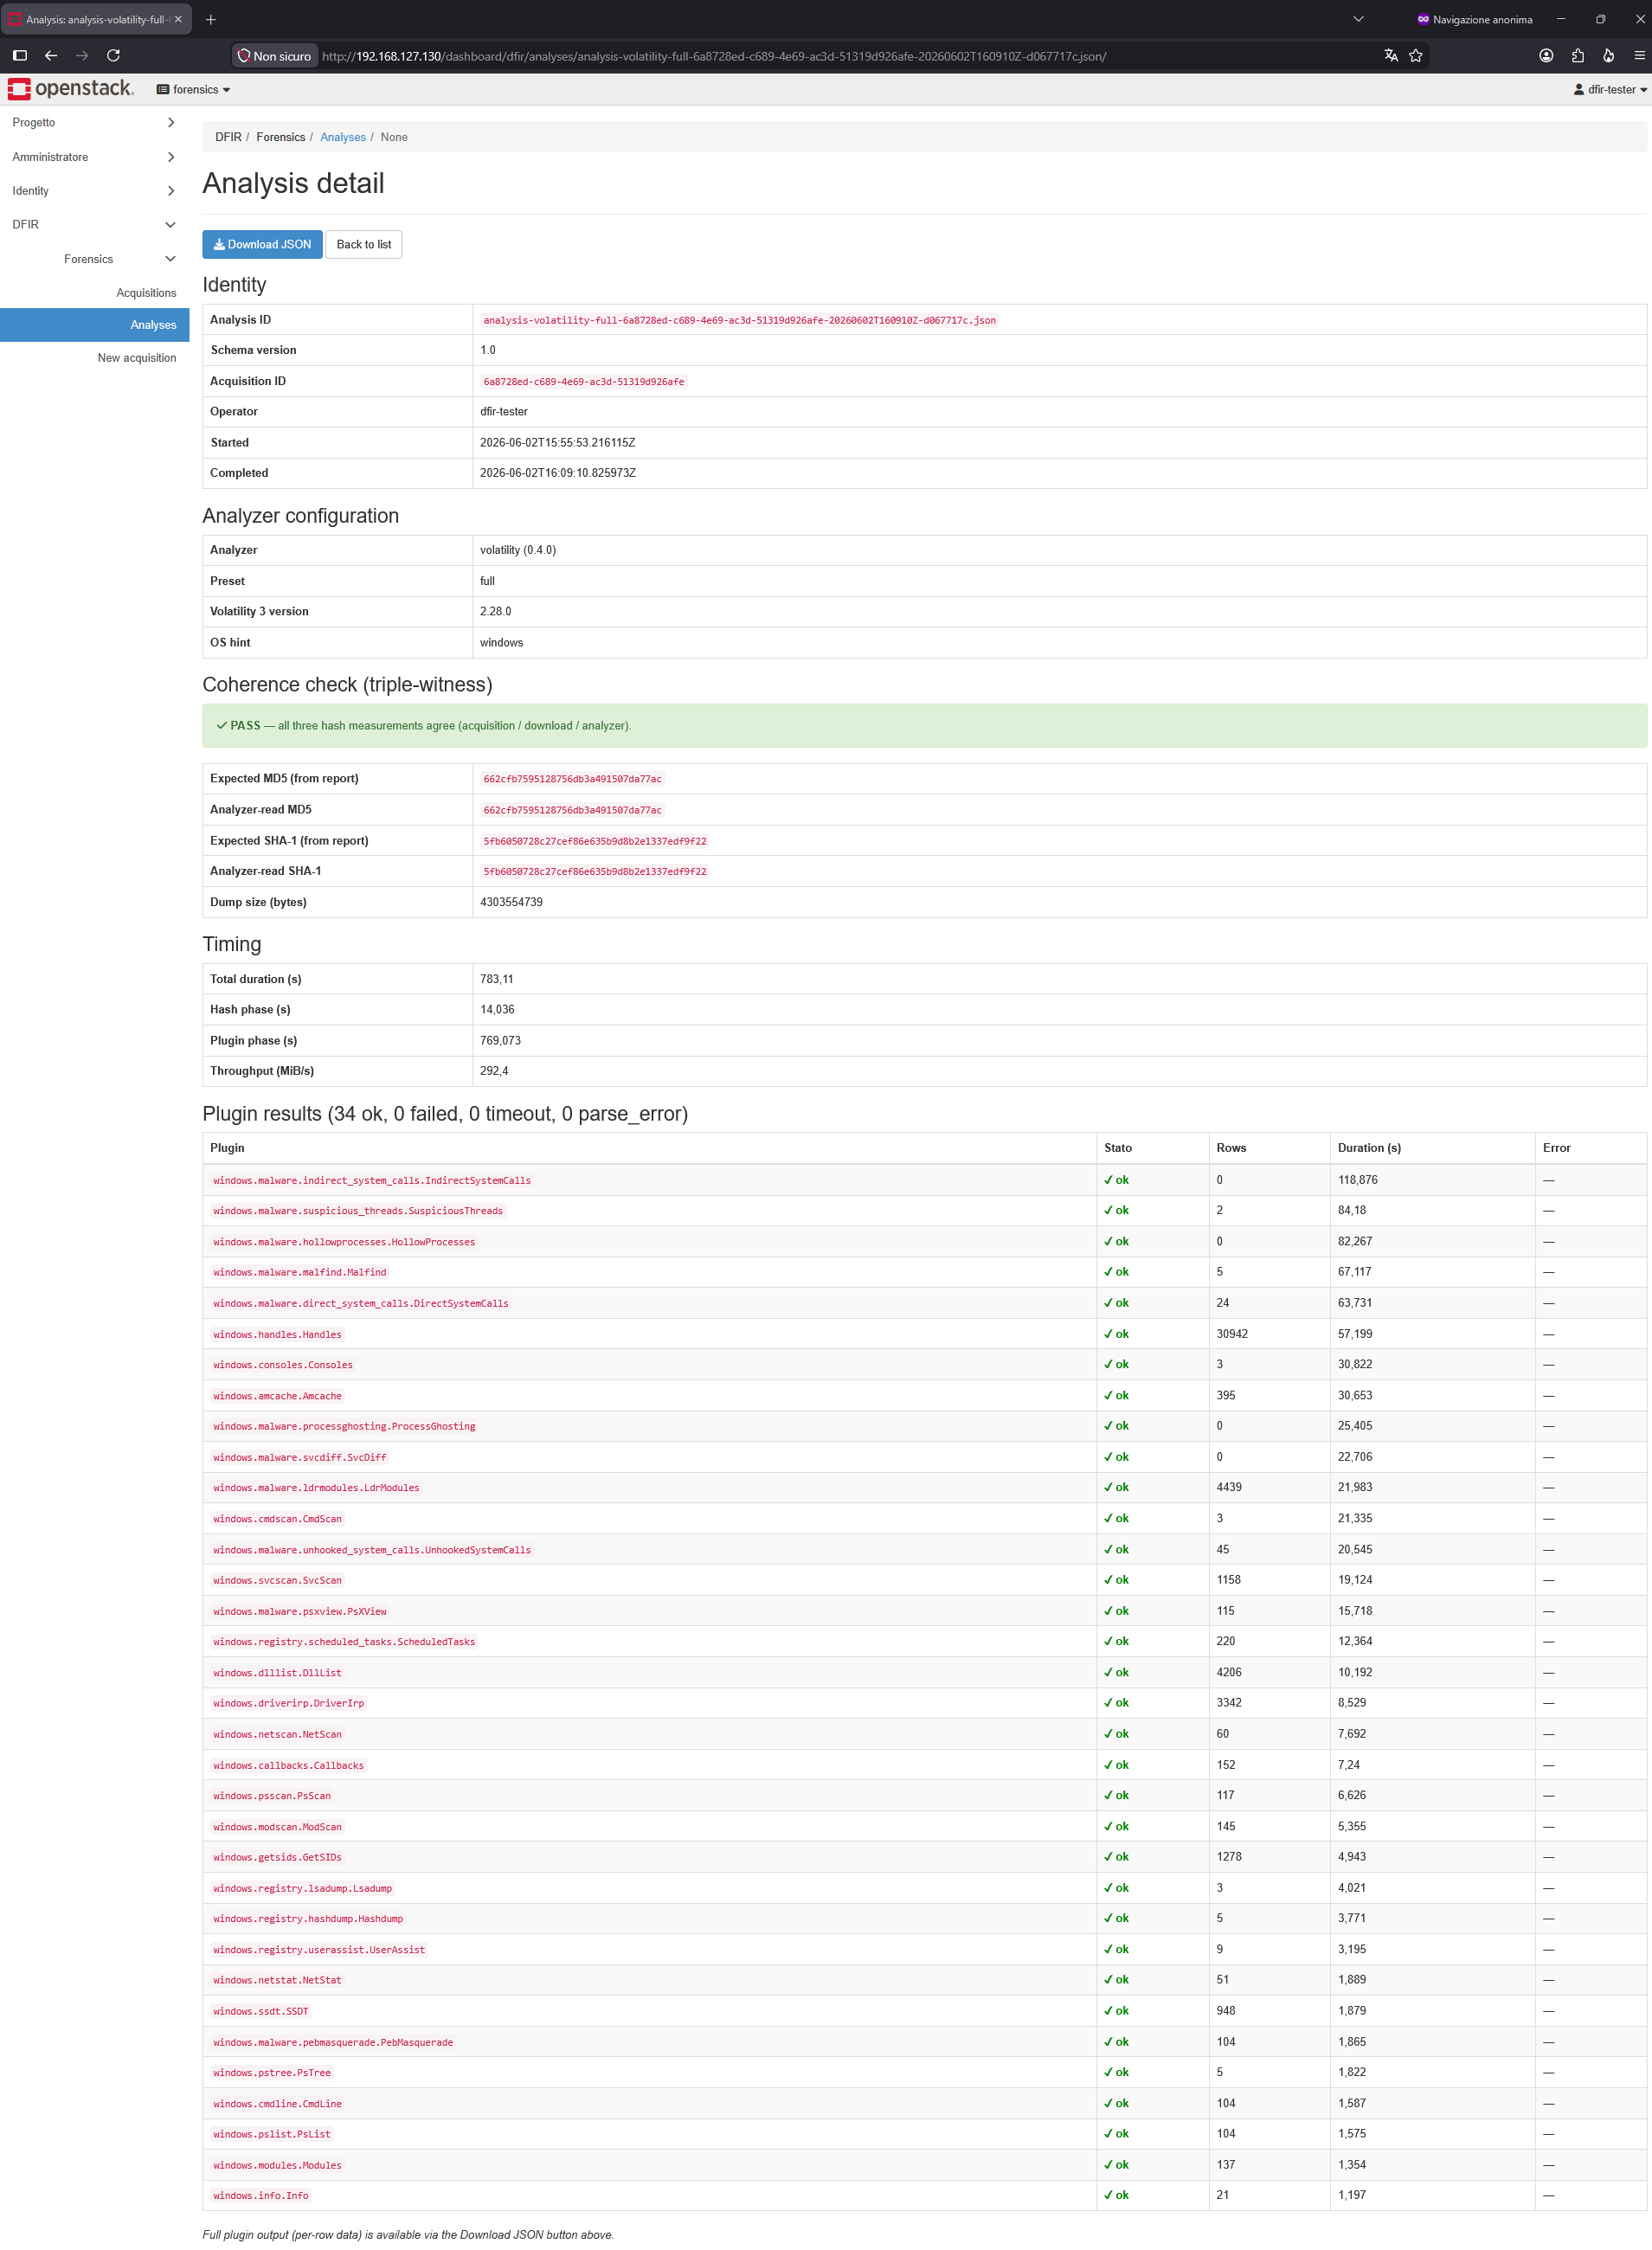
Task: Collapse the DFIR sidebar section
Action: point(94,225)
